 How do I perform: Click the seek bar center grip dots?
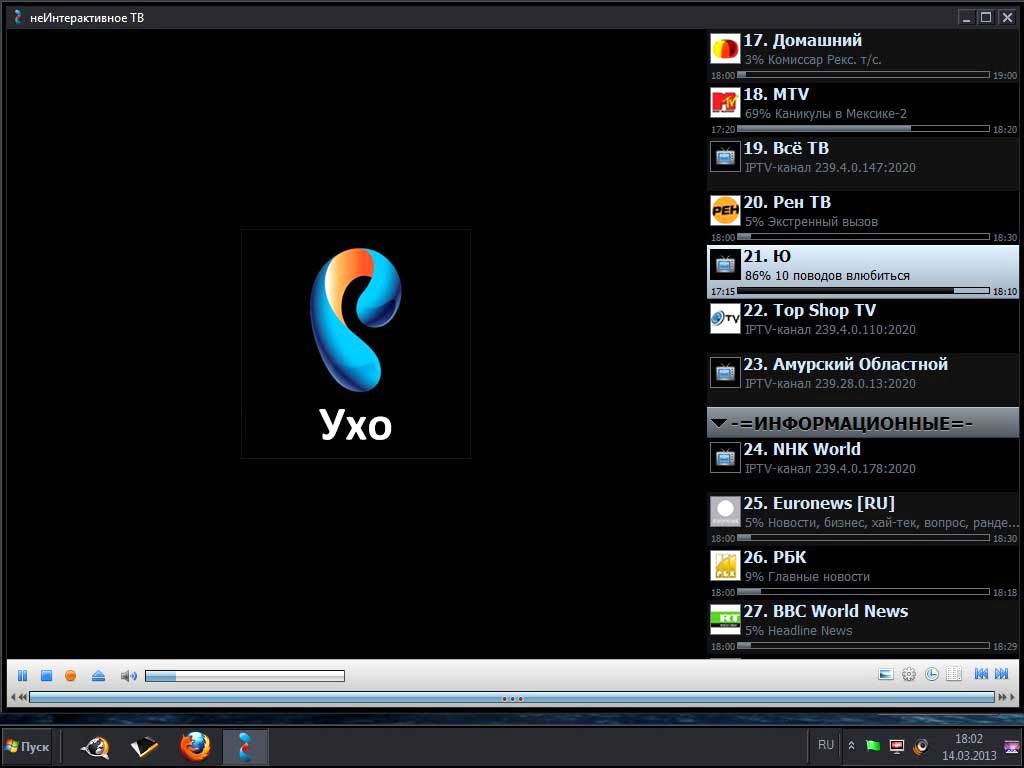tap(512, 699)
